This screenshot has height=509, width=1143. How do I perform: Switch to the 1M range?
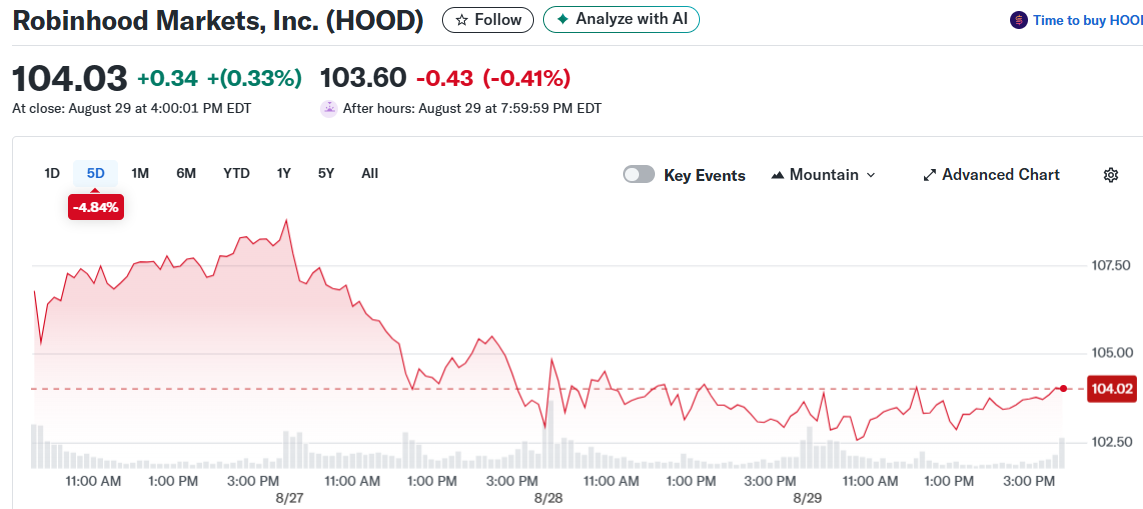pos(140,174)
